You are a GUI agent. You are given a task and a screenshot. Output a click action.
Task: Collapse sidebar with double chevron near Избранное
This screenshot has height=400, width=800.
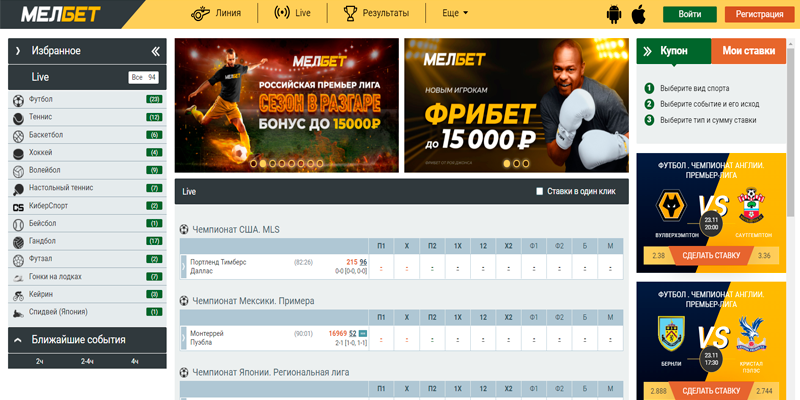pos(156,51)
